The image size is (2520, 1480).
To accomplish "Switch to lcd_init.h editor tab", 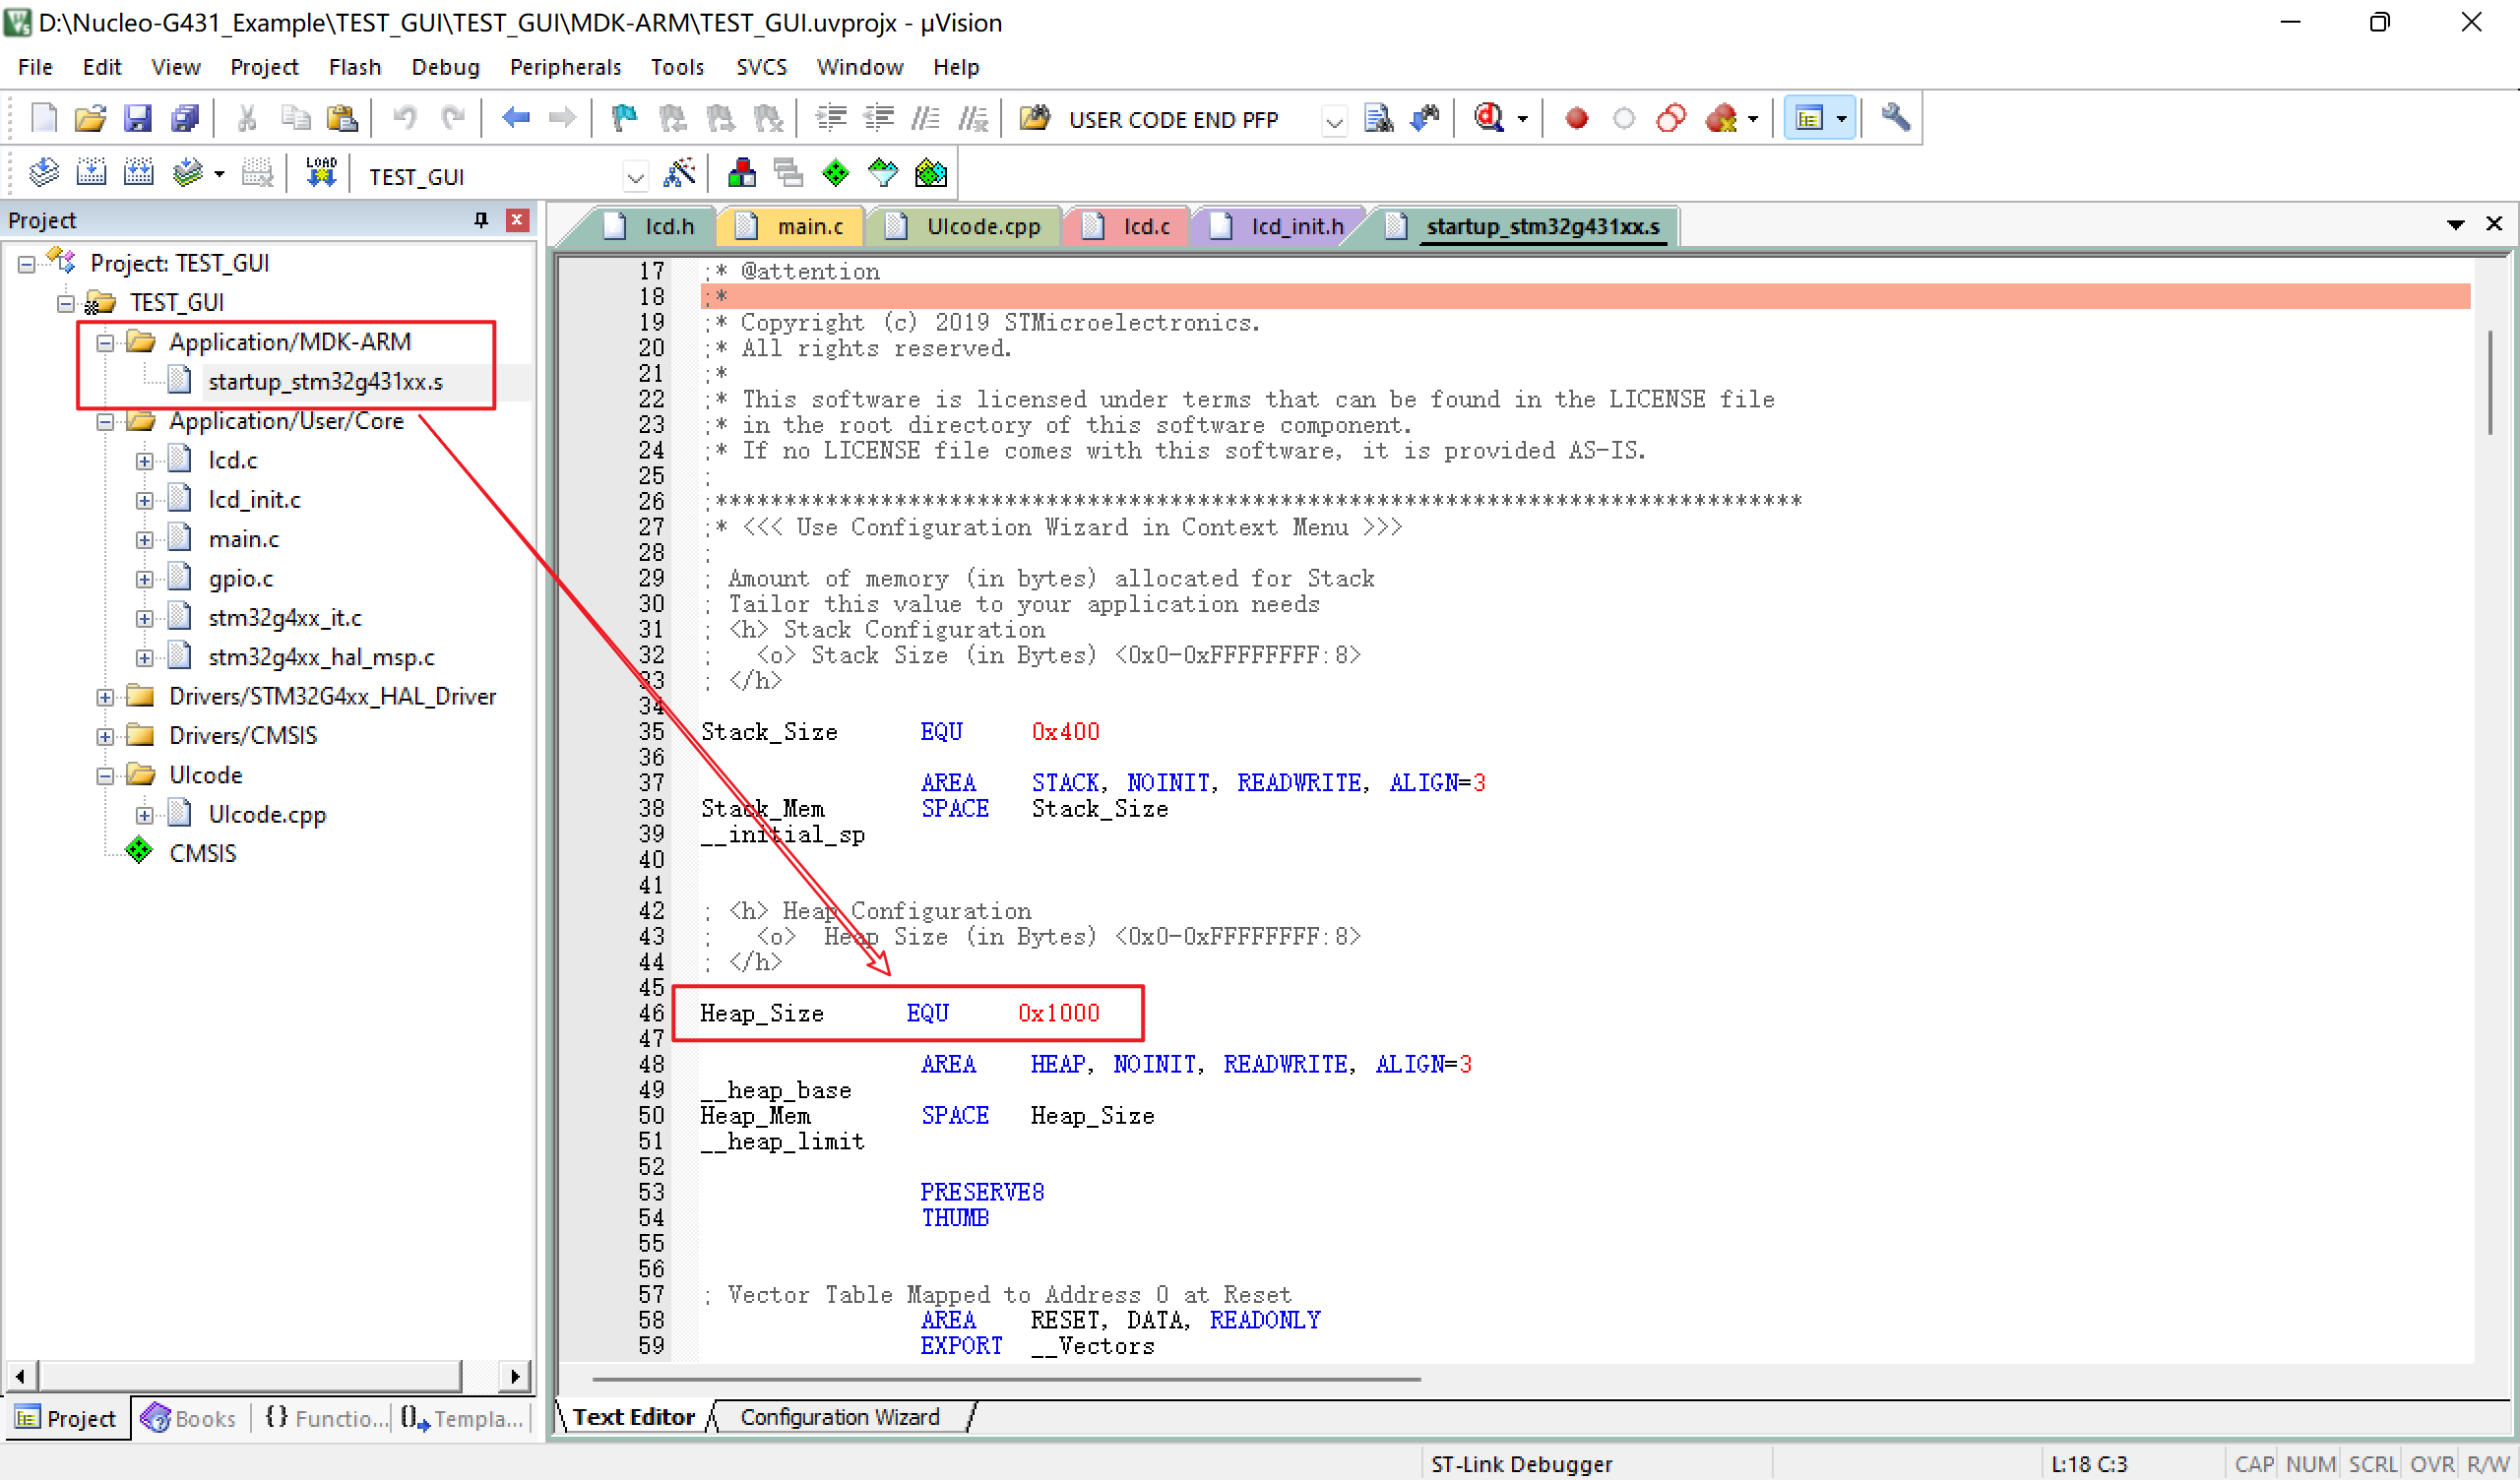I will point(1278,227).
